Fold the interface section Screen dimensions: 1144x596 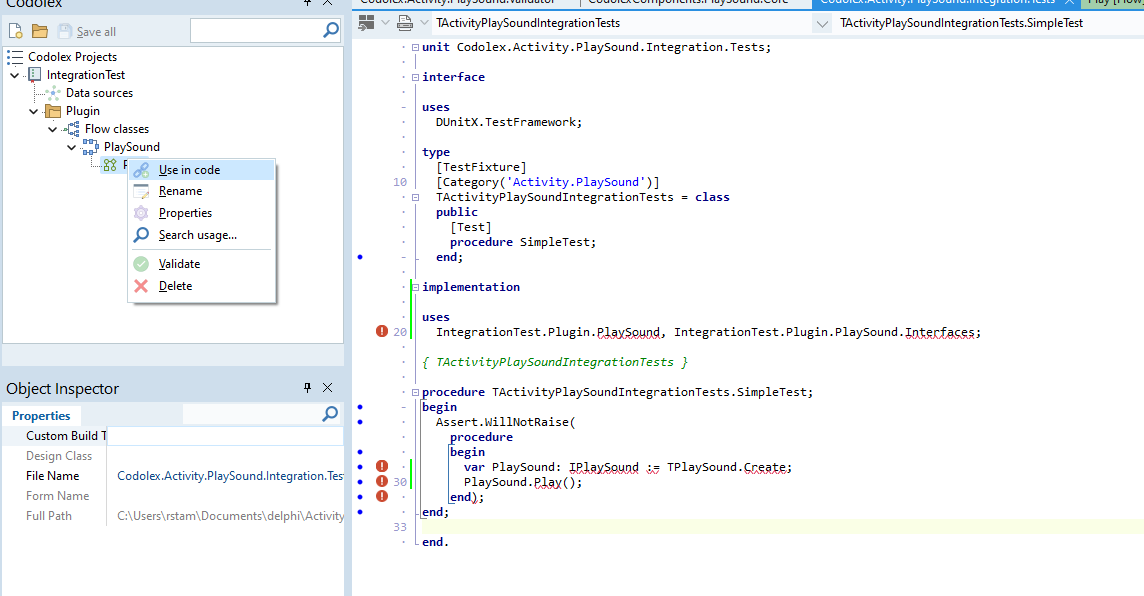[x=415, y=77]
